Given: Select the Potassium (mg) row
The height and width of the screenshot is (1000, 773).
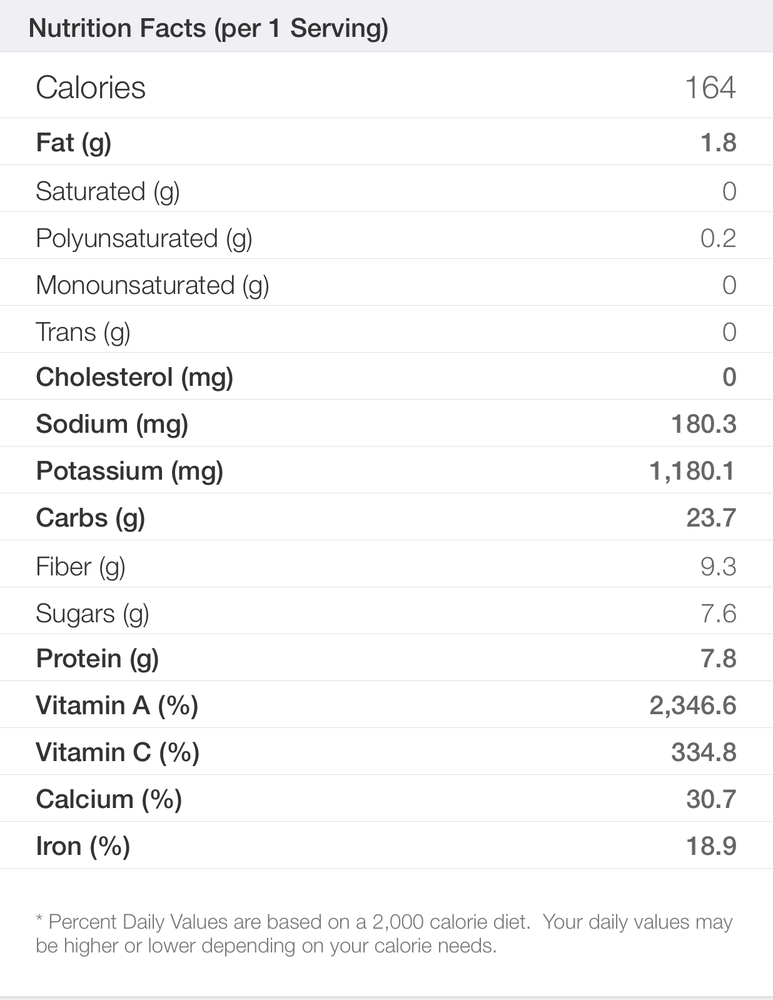Looking at the screenshot, I should pos(386,470).
